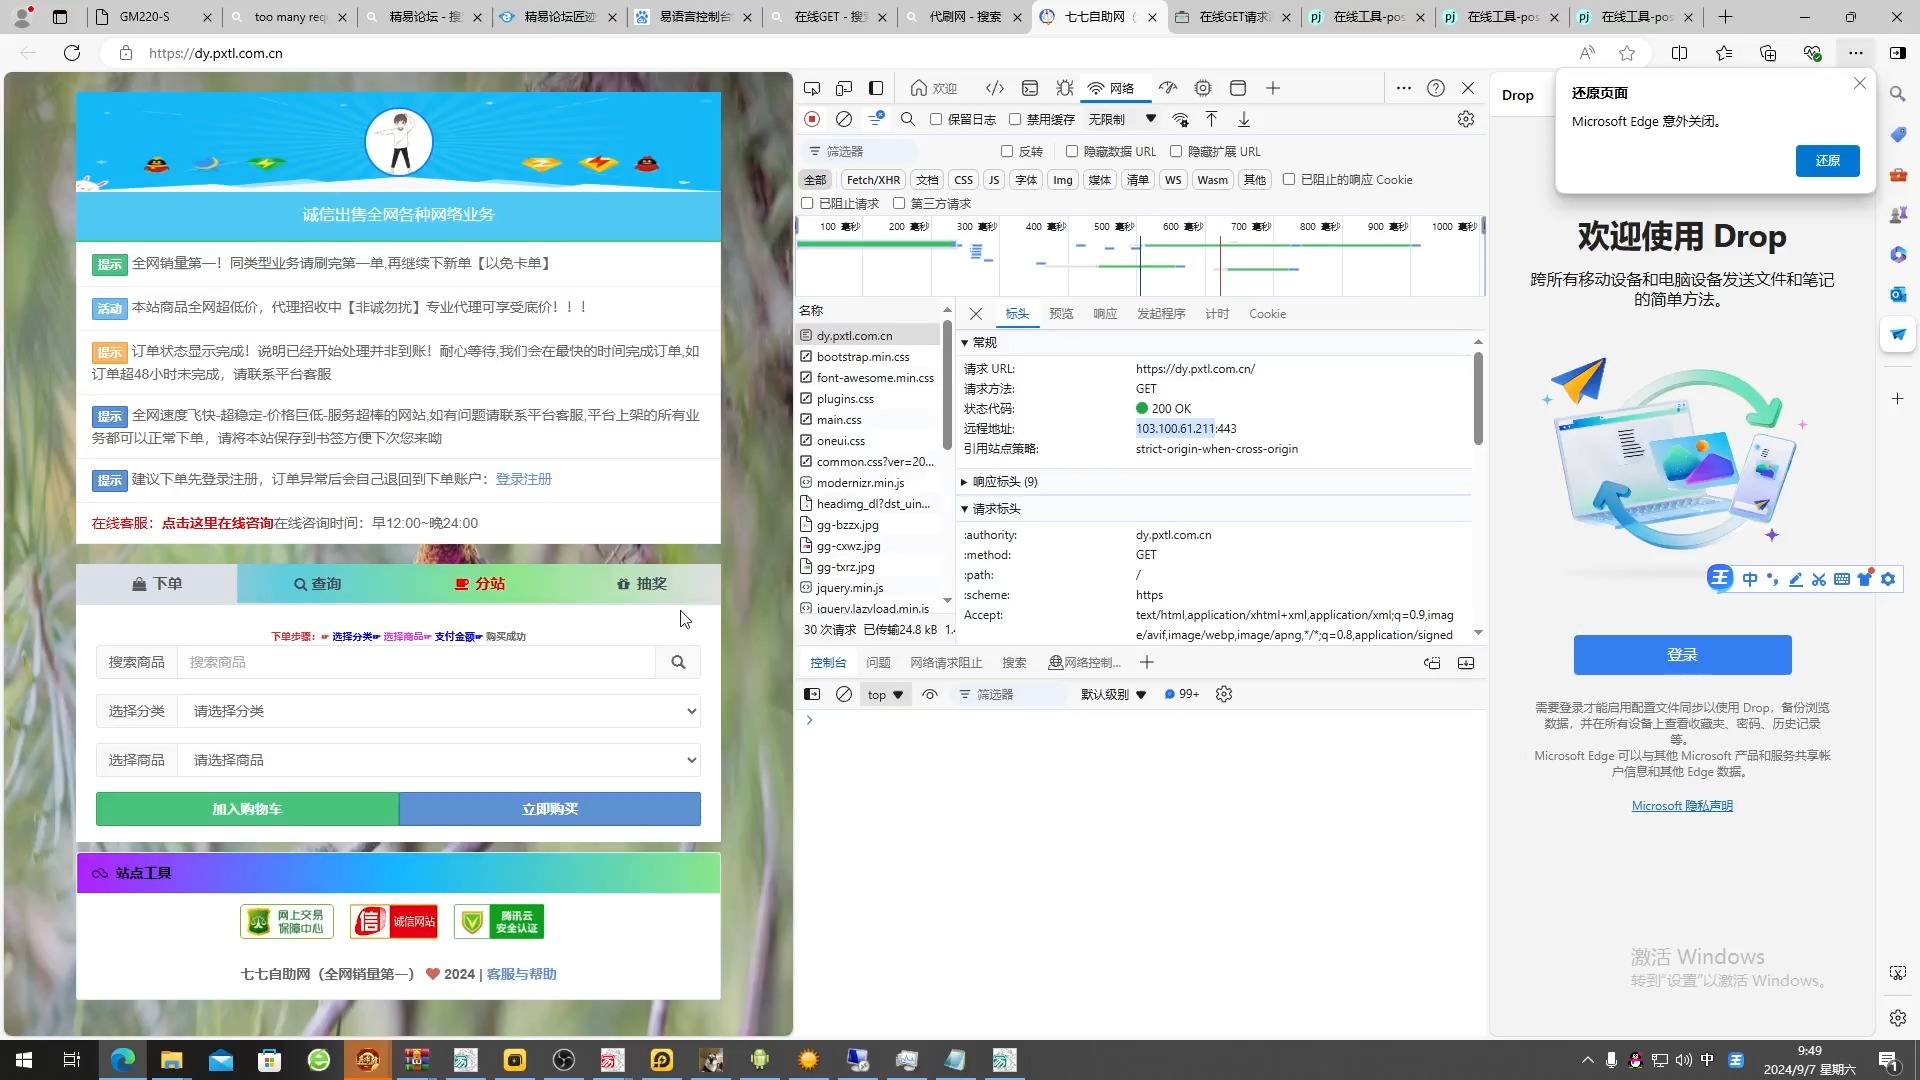The width and height of the screenshot is (1920, 1080).
Task: Open Edge browser from the taskbar
Action: pyautogui.click(x=123, y=1060)
